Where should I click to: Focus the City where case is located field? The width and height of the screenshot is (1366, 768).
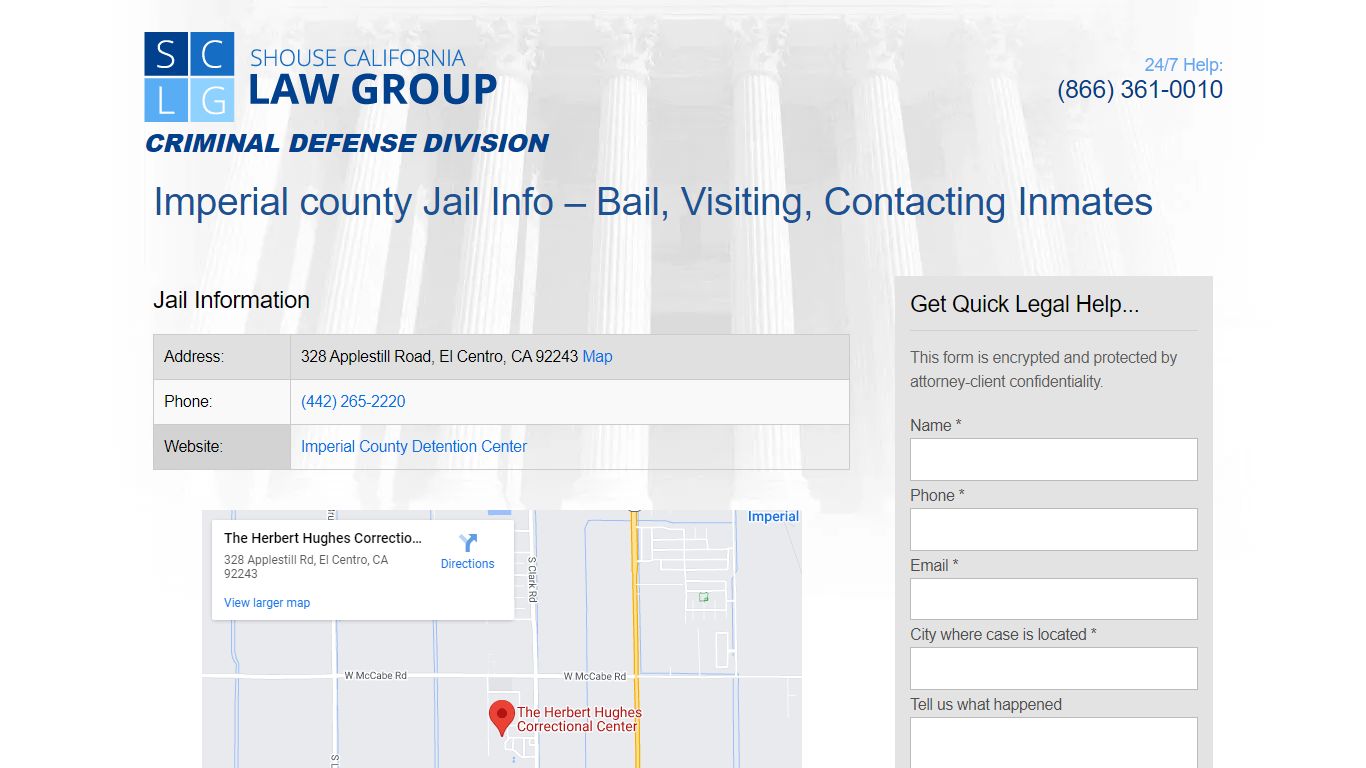(1053, 668)
